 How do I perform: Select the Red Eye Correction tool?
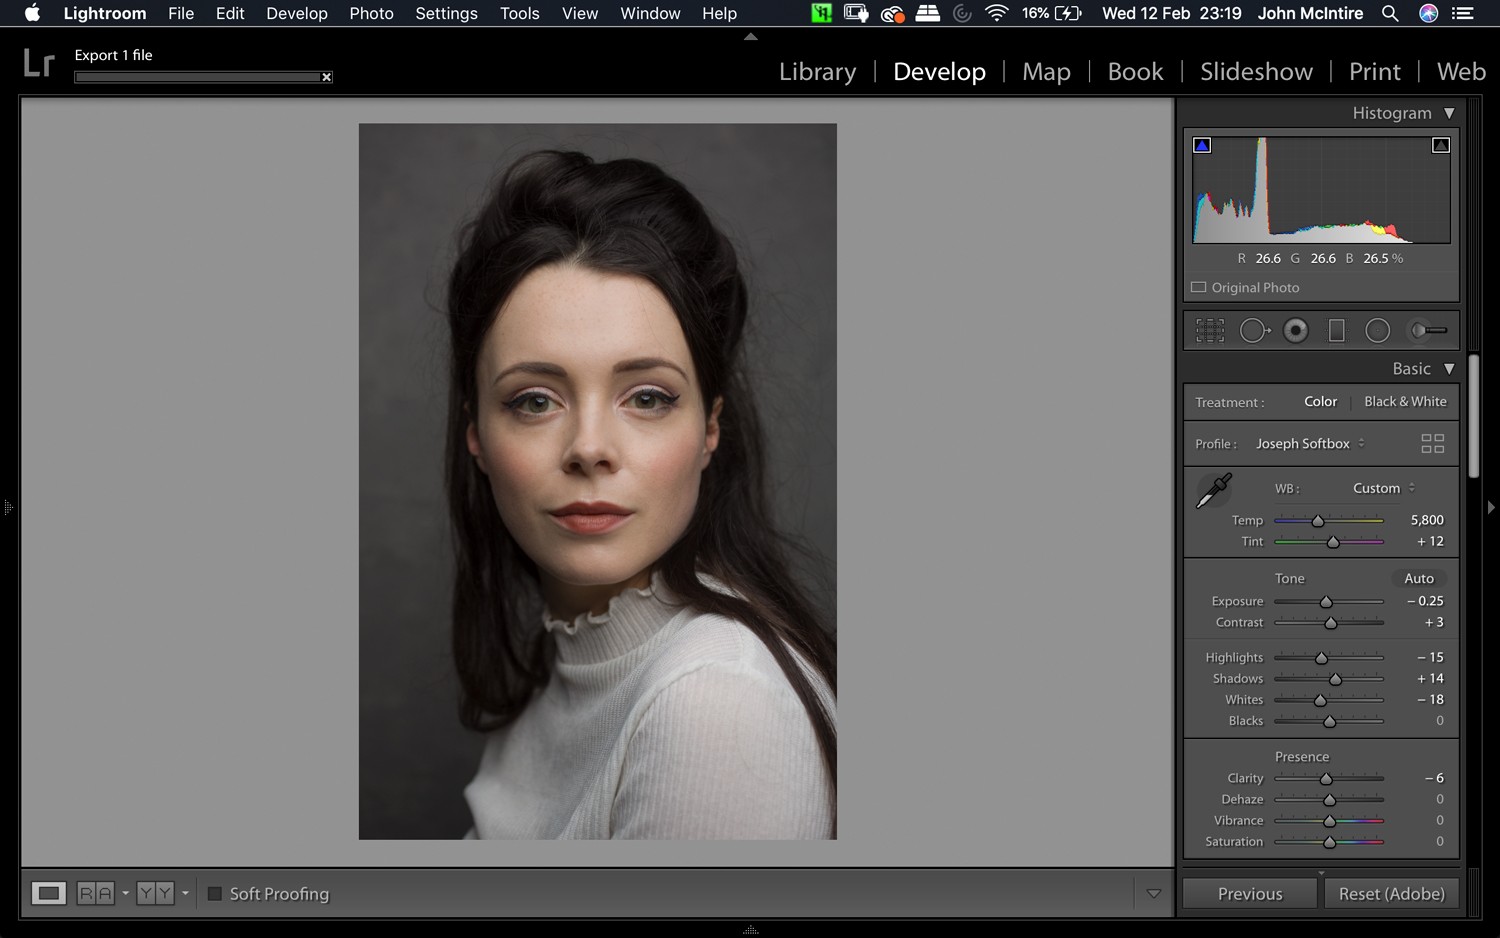[1297, 330]
